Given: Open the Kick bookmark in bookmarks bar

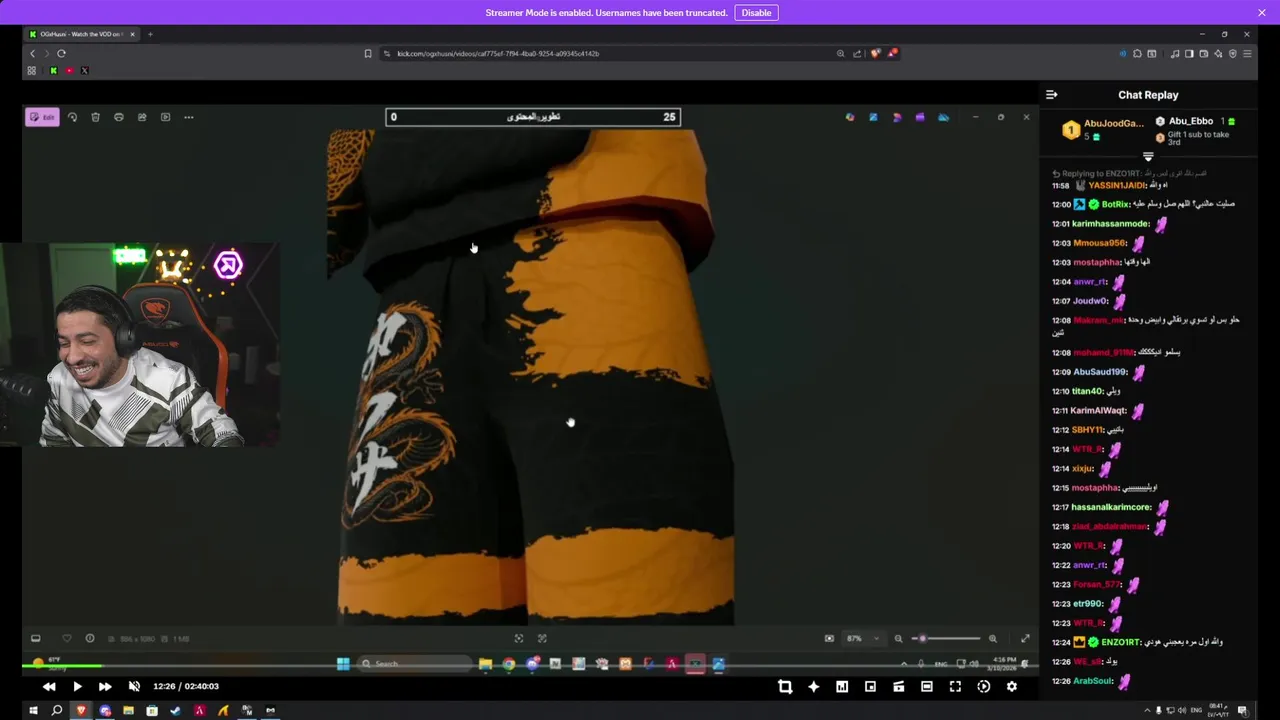Looking at the screenshot, I should [x=53, y=71].
